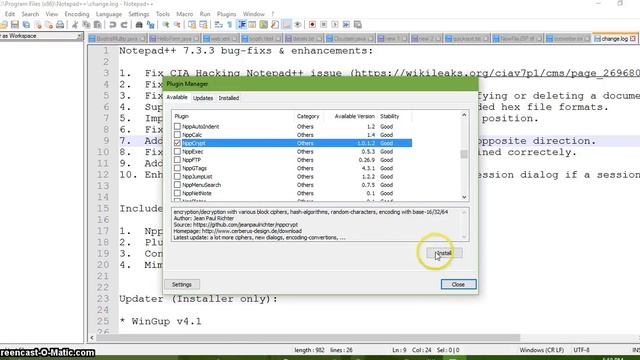640x360 pixels.
Task: Check the NppJumpList plugin checkbox
Action: coord(177,177)
